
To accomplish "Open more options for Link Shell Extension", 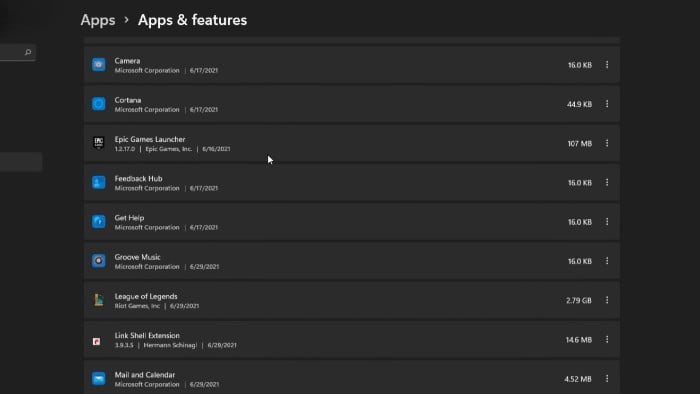I will click(x=607, y=340).
